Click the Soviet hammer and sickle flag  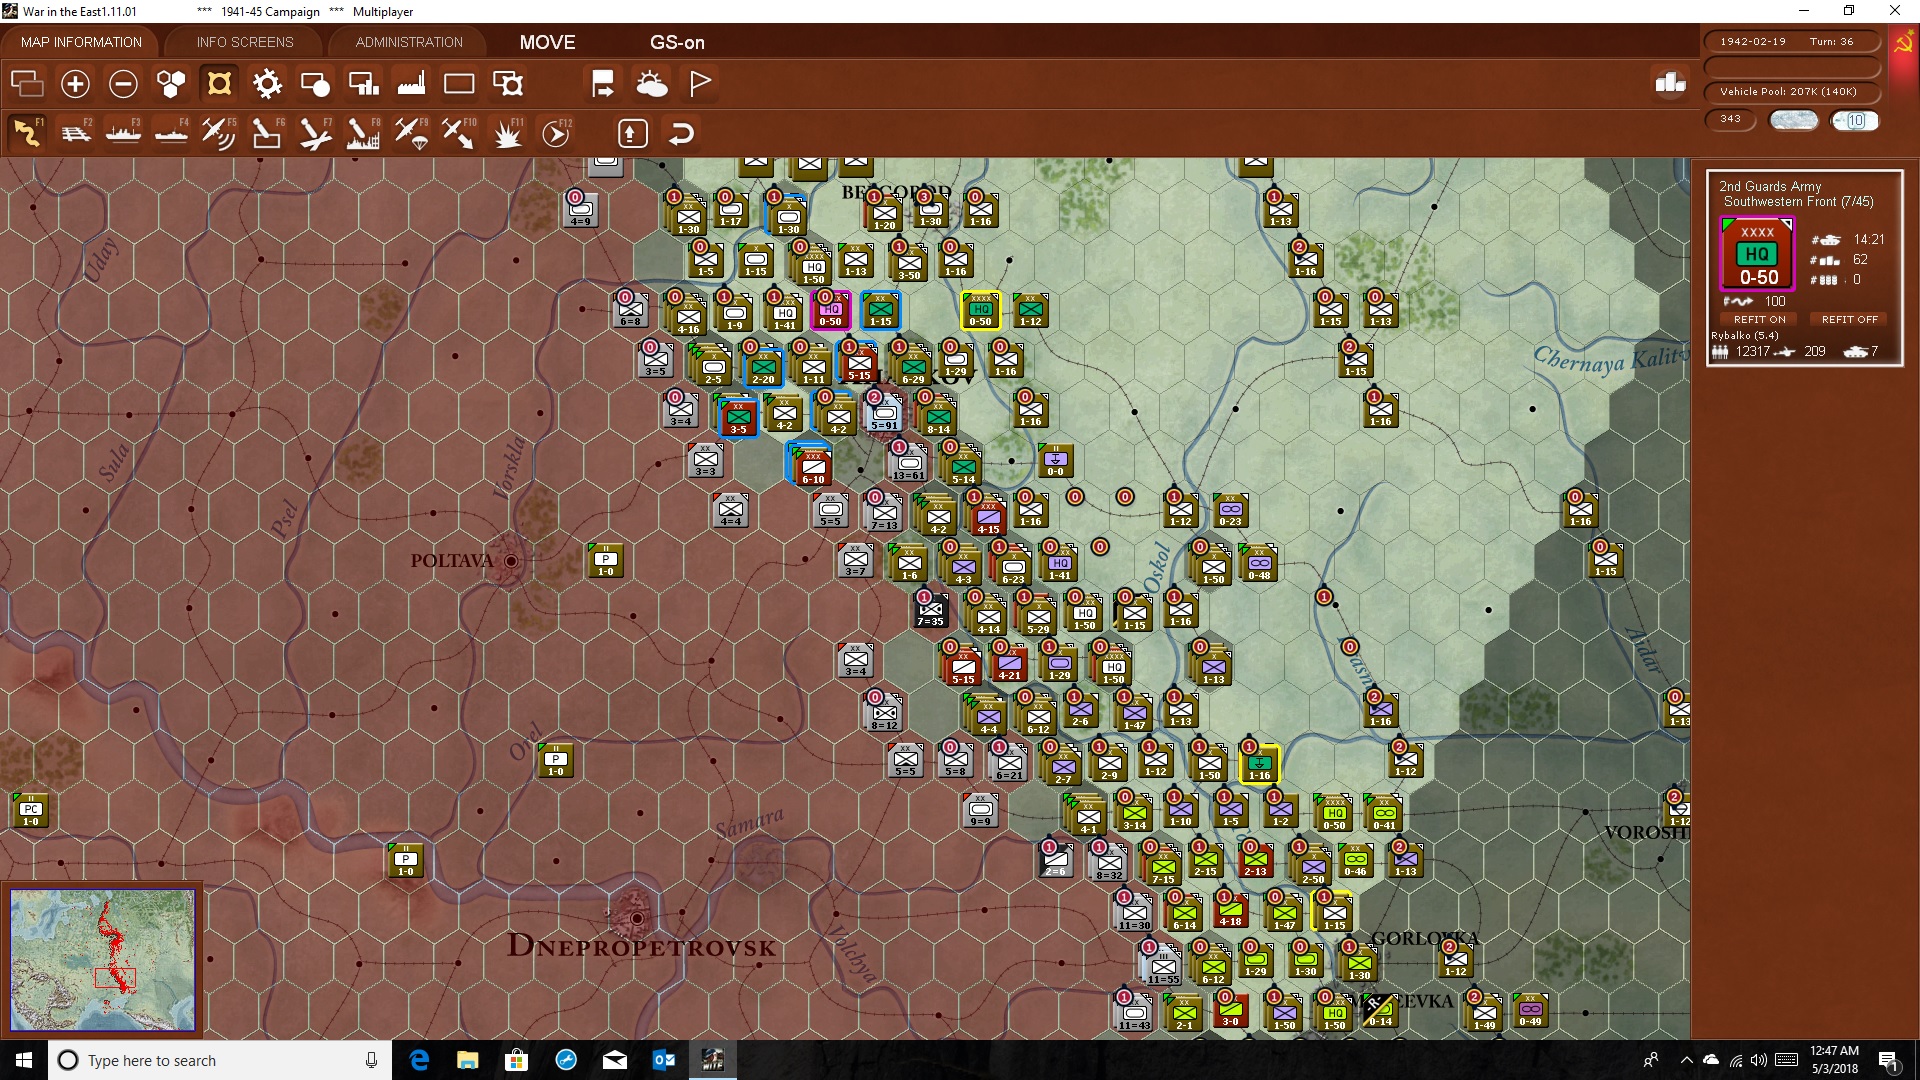click(x=1903, y=43)
